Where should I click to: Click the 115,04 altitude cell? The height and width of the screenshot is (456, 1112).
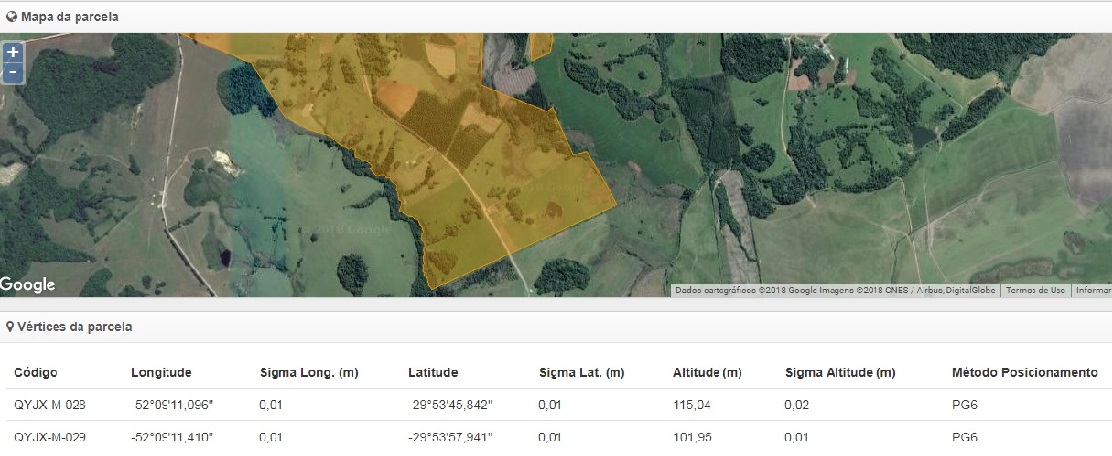[x=691, y=405]
